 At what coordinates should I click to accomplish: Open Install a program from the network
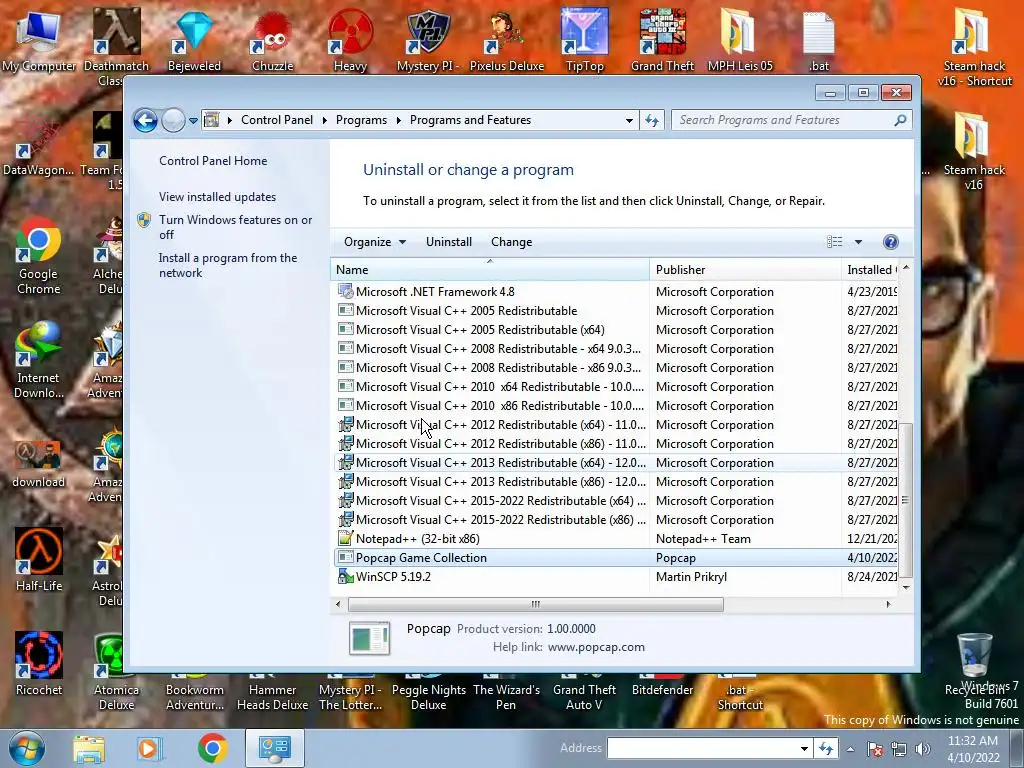click(227, 265)
